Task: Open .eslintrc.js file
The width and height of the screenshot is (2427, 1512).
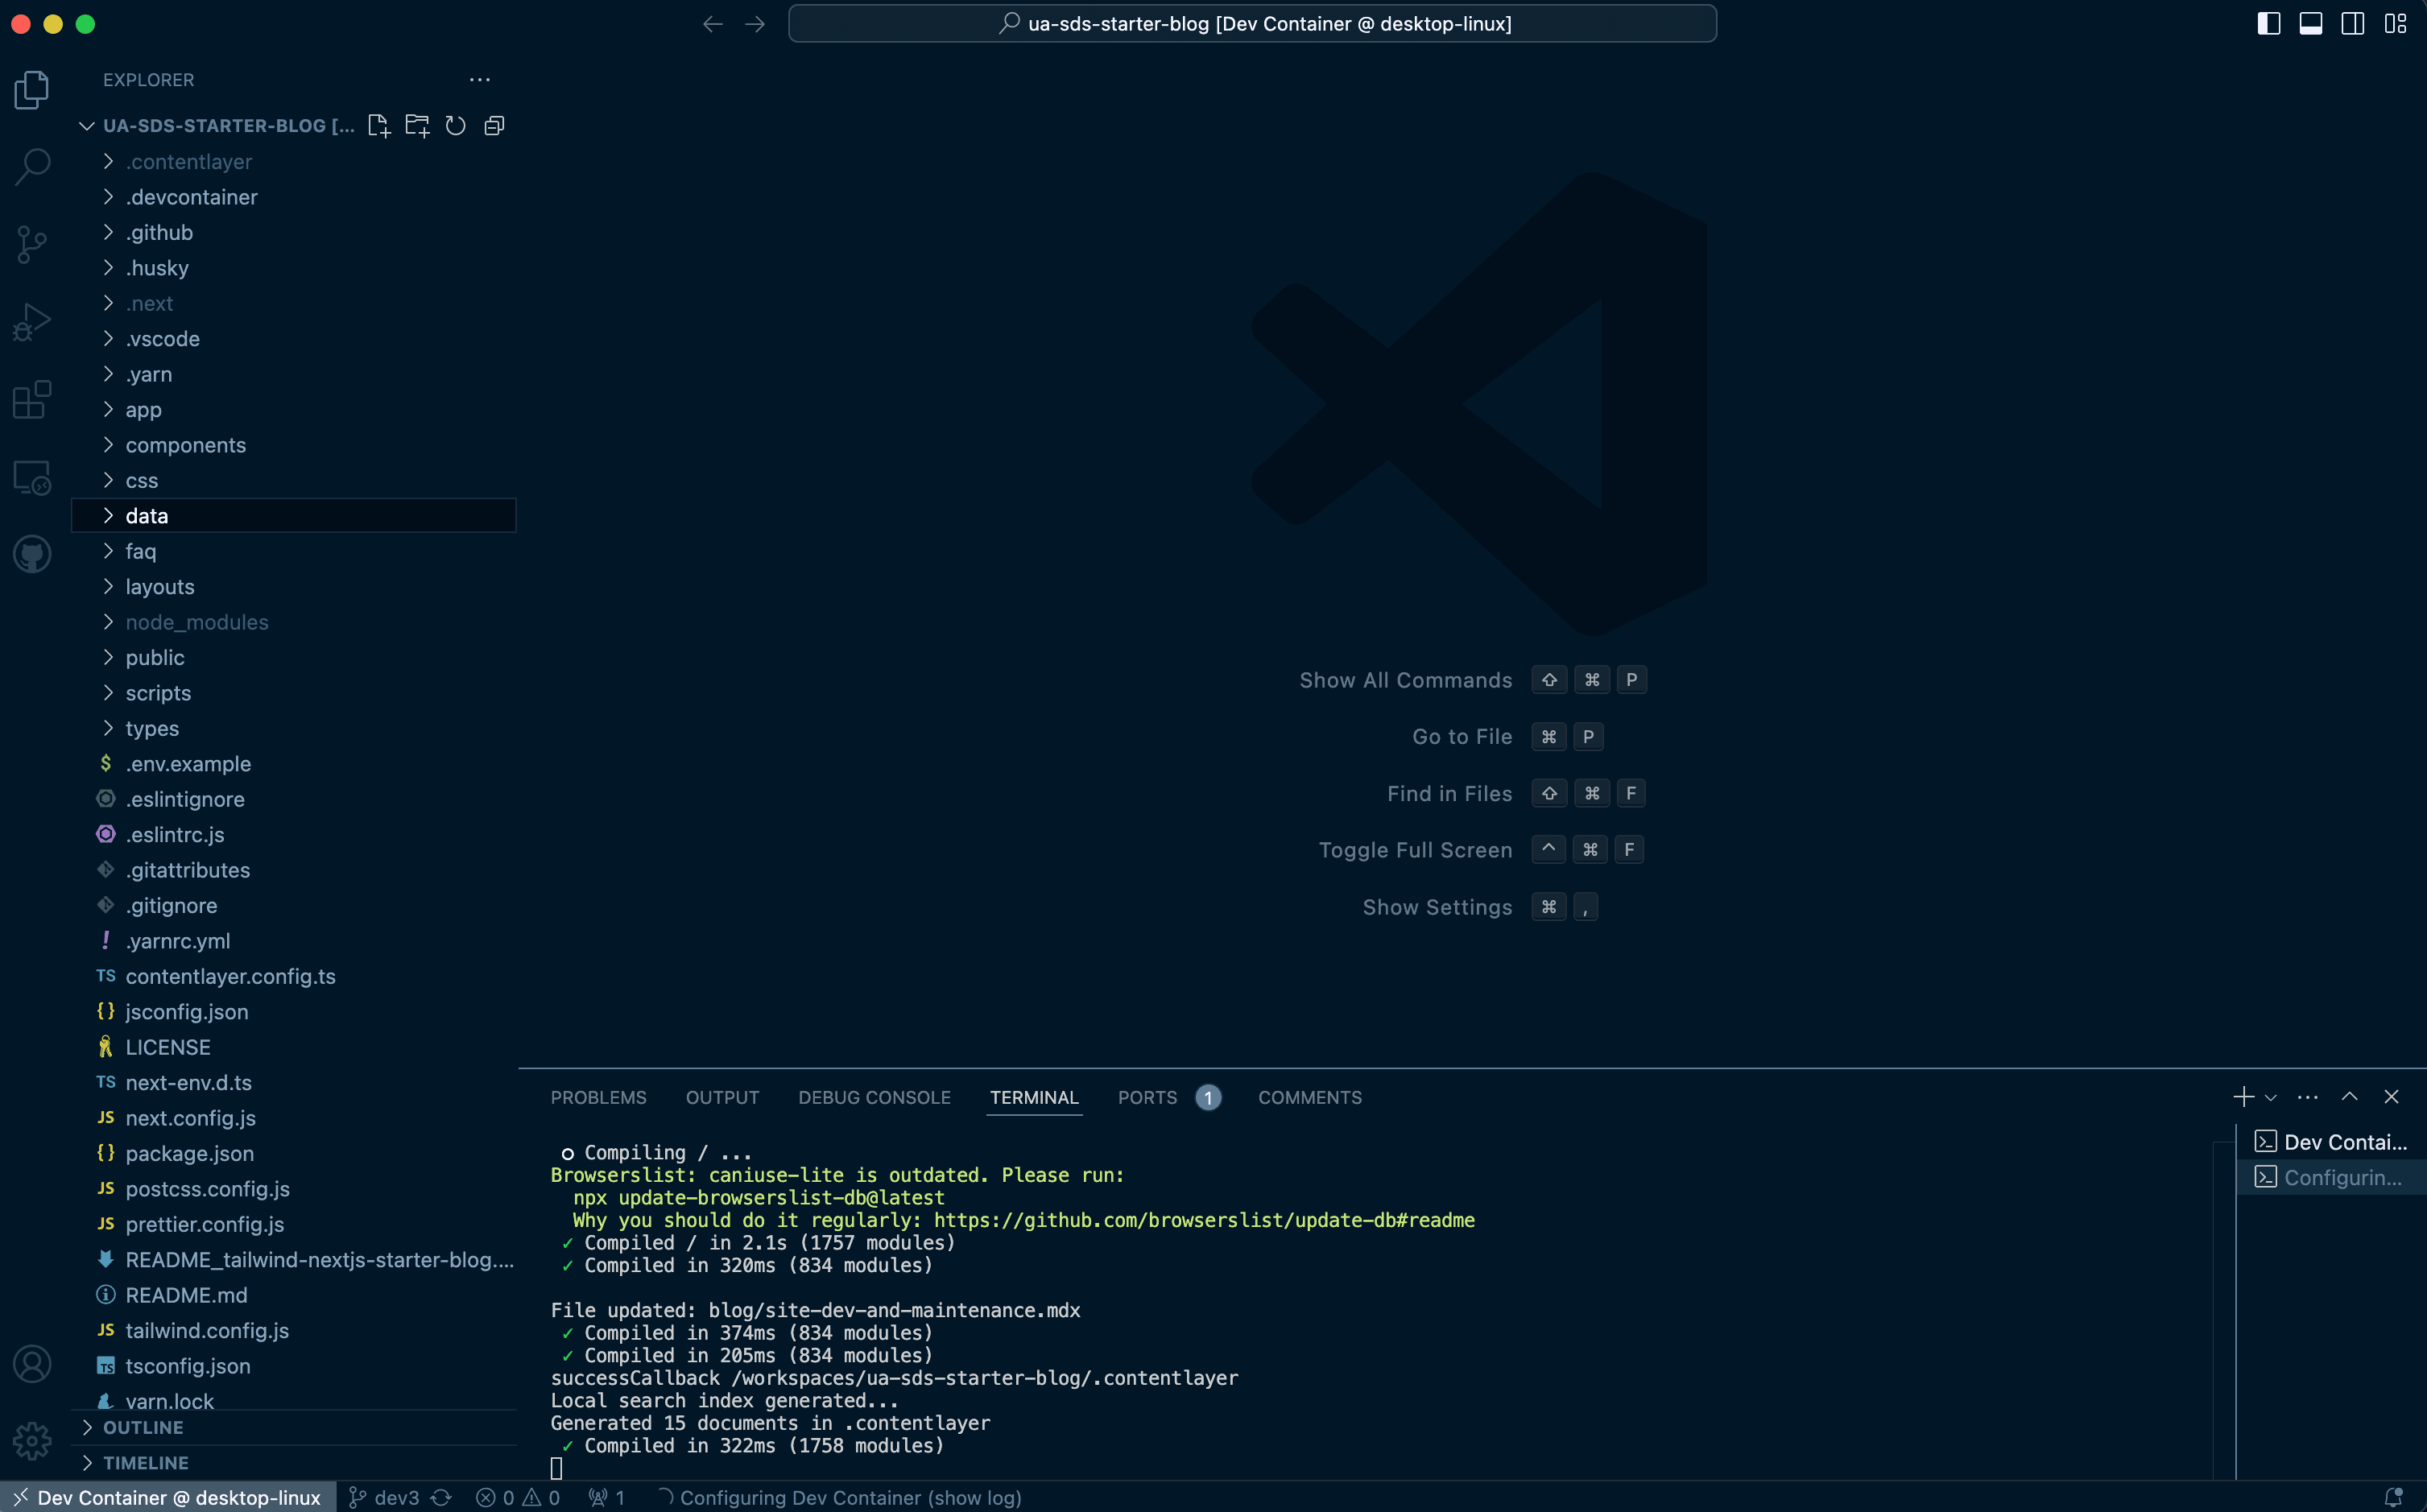Action: 294,835
